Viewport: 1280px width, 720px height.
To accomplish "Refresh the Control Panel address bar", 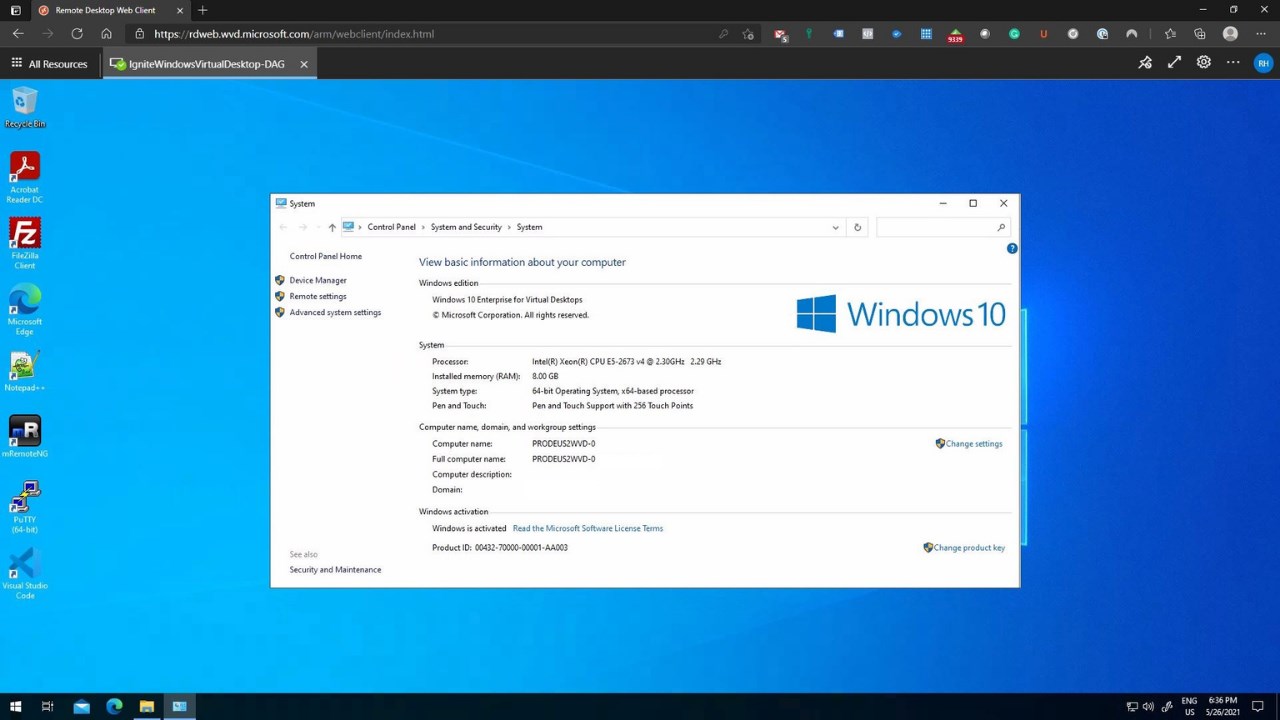I will 857,227.
